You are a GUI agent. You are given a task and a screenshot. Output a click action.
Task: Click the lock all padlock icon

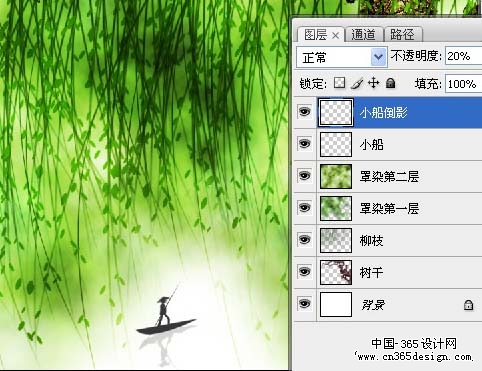(x=390, y=83)
